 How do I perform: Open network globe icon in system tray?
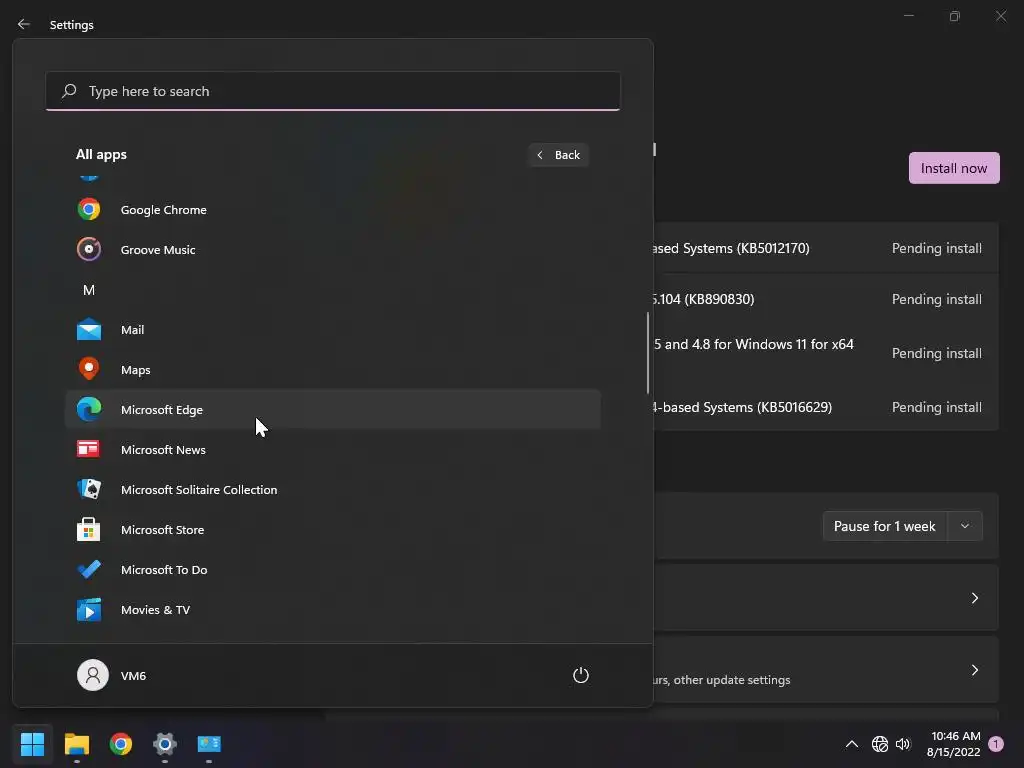tap(880, 744)
